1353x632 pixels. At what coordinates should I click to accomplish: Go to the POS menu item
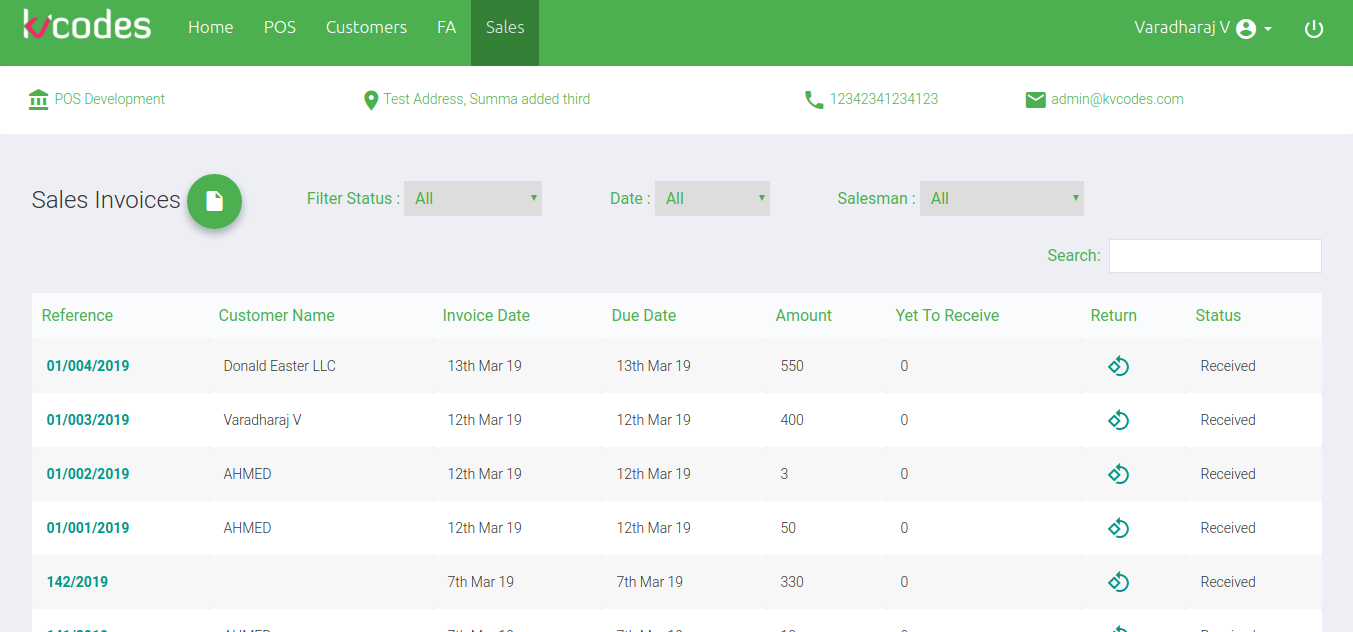(280, 28)
